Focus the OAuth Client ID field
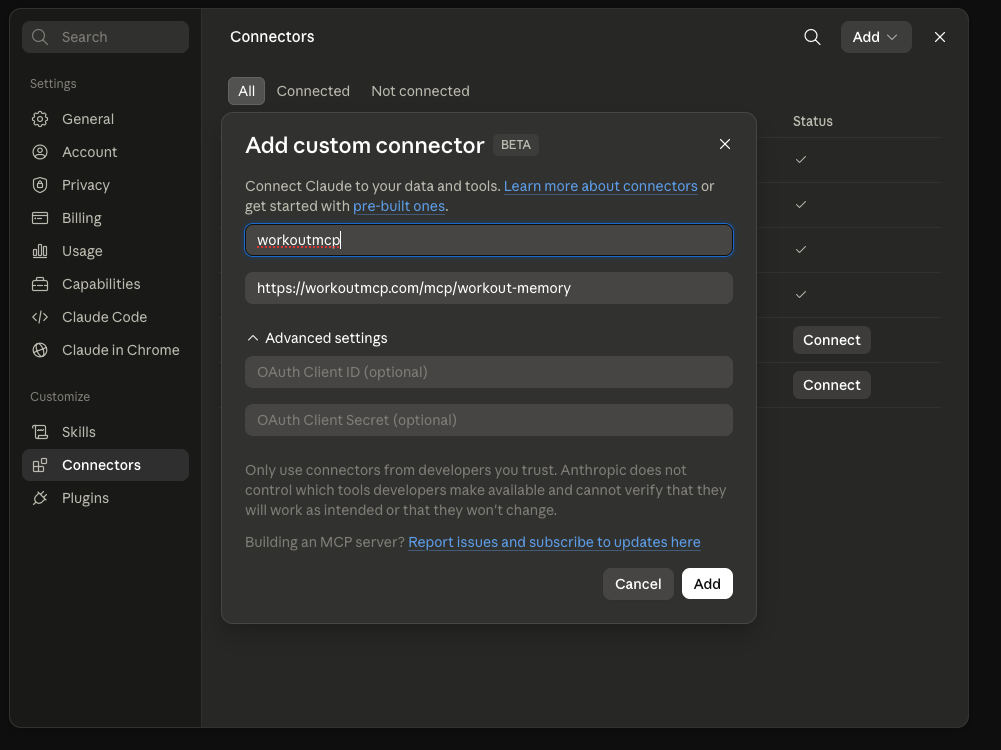The width and height of the screenshot is (1001, 750). pyautogui.click(x=489, y=372)
